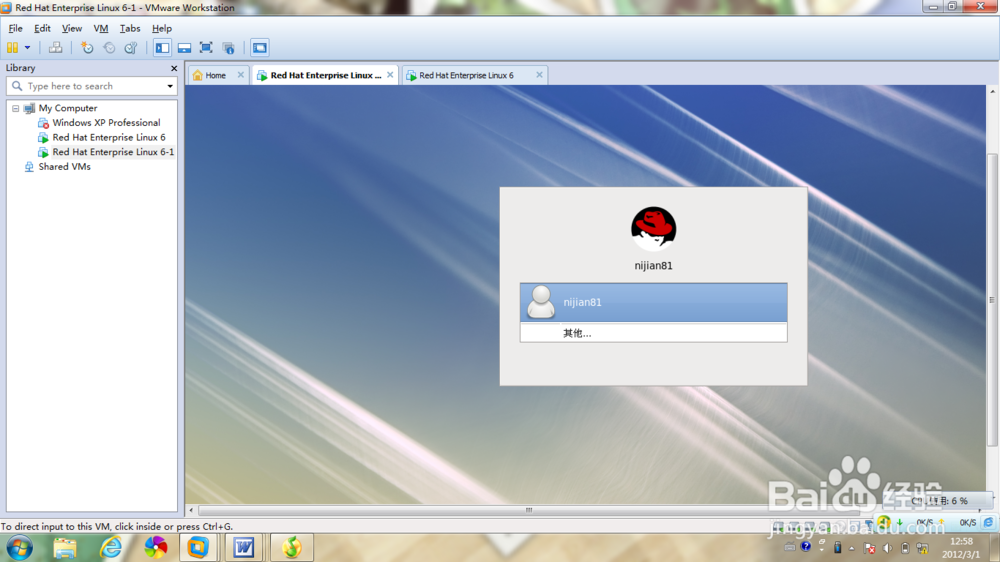Show hidden tray icons with the up arrow
Image resolution: width=1000 pixels, height=562 pixels.
click(852, 548)
